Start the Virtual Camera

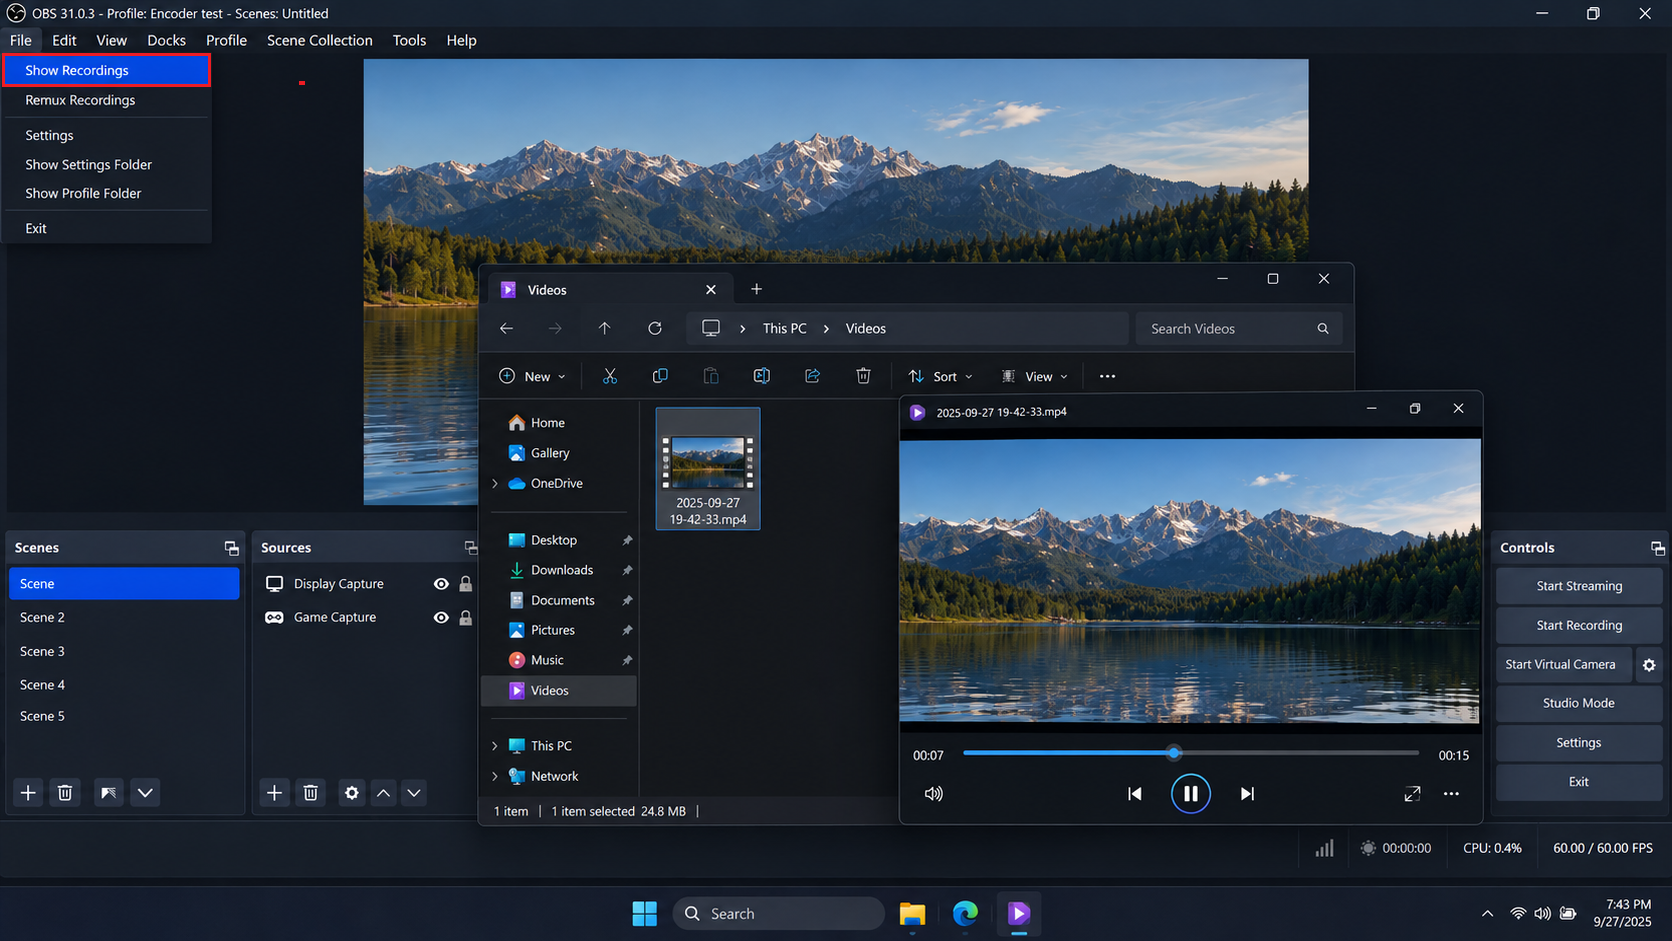pyautogui.click(x=1564, y=665)
